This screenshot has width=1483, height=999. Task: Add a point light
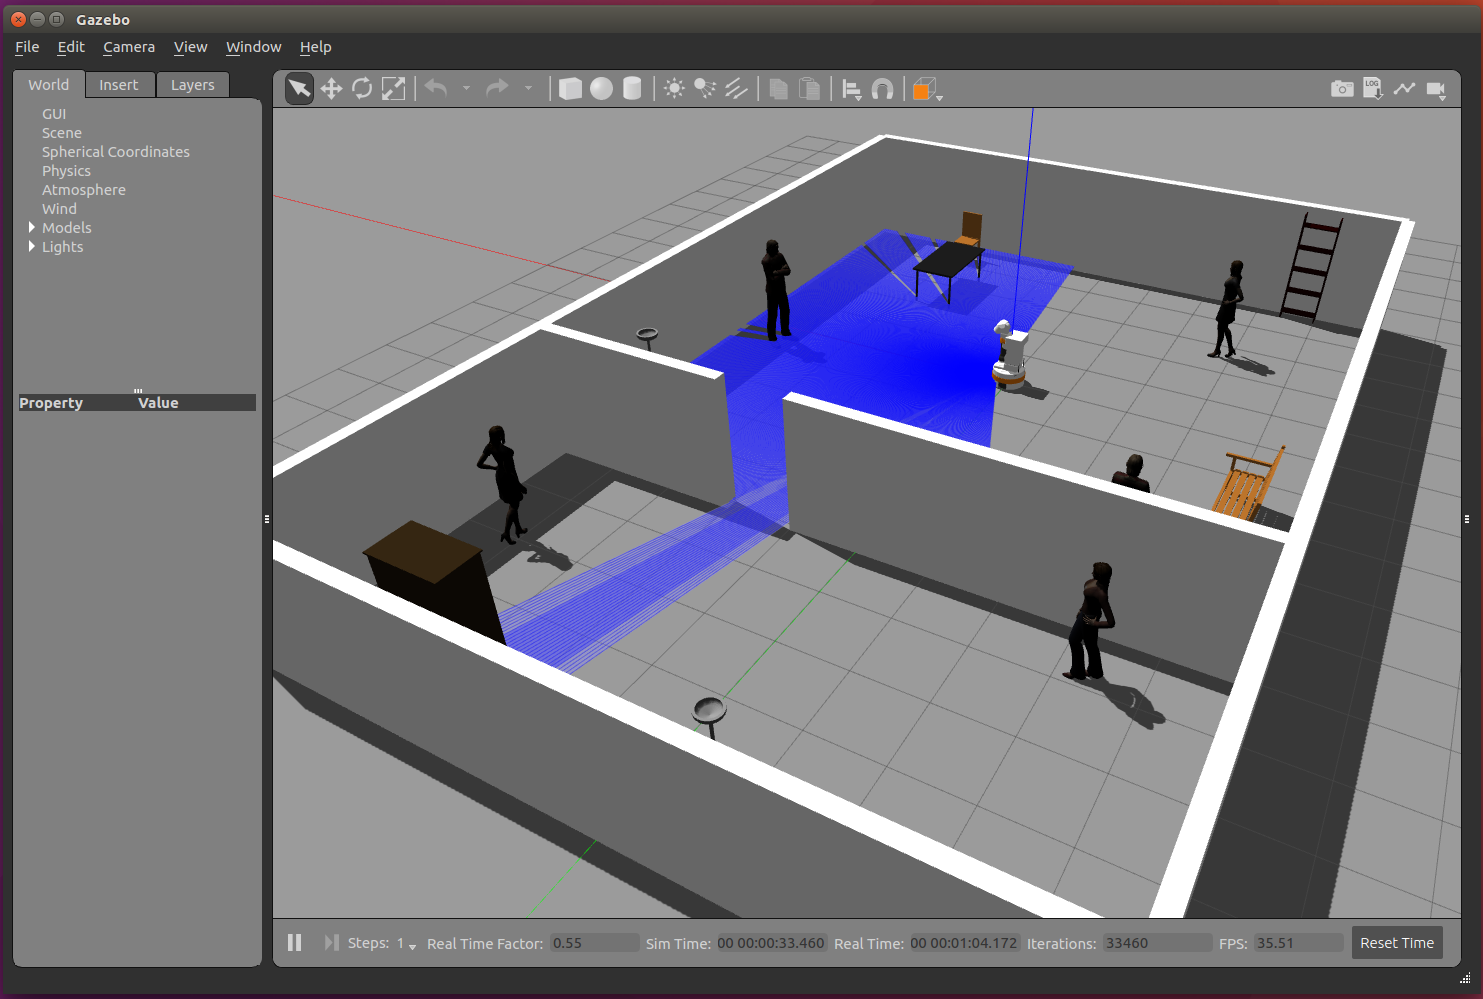point(675,89)
